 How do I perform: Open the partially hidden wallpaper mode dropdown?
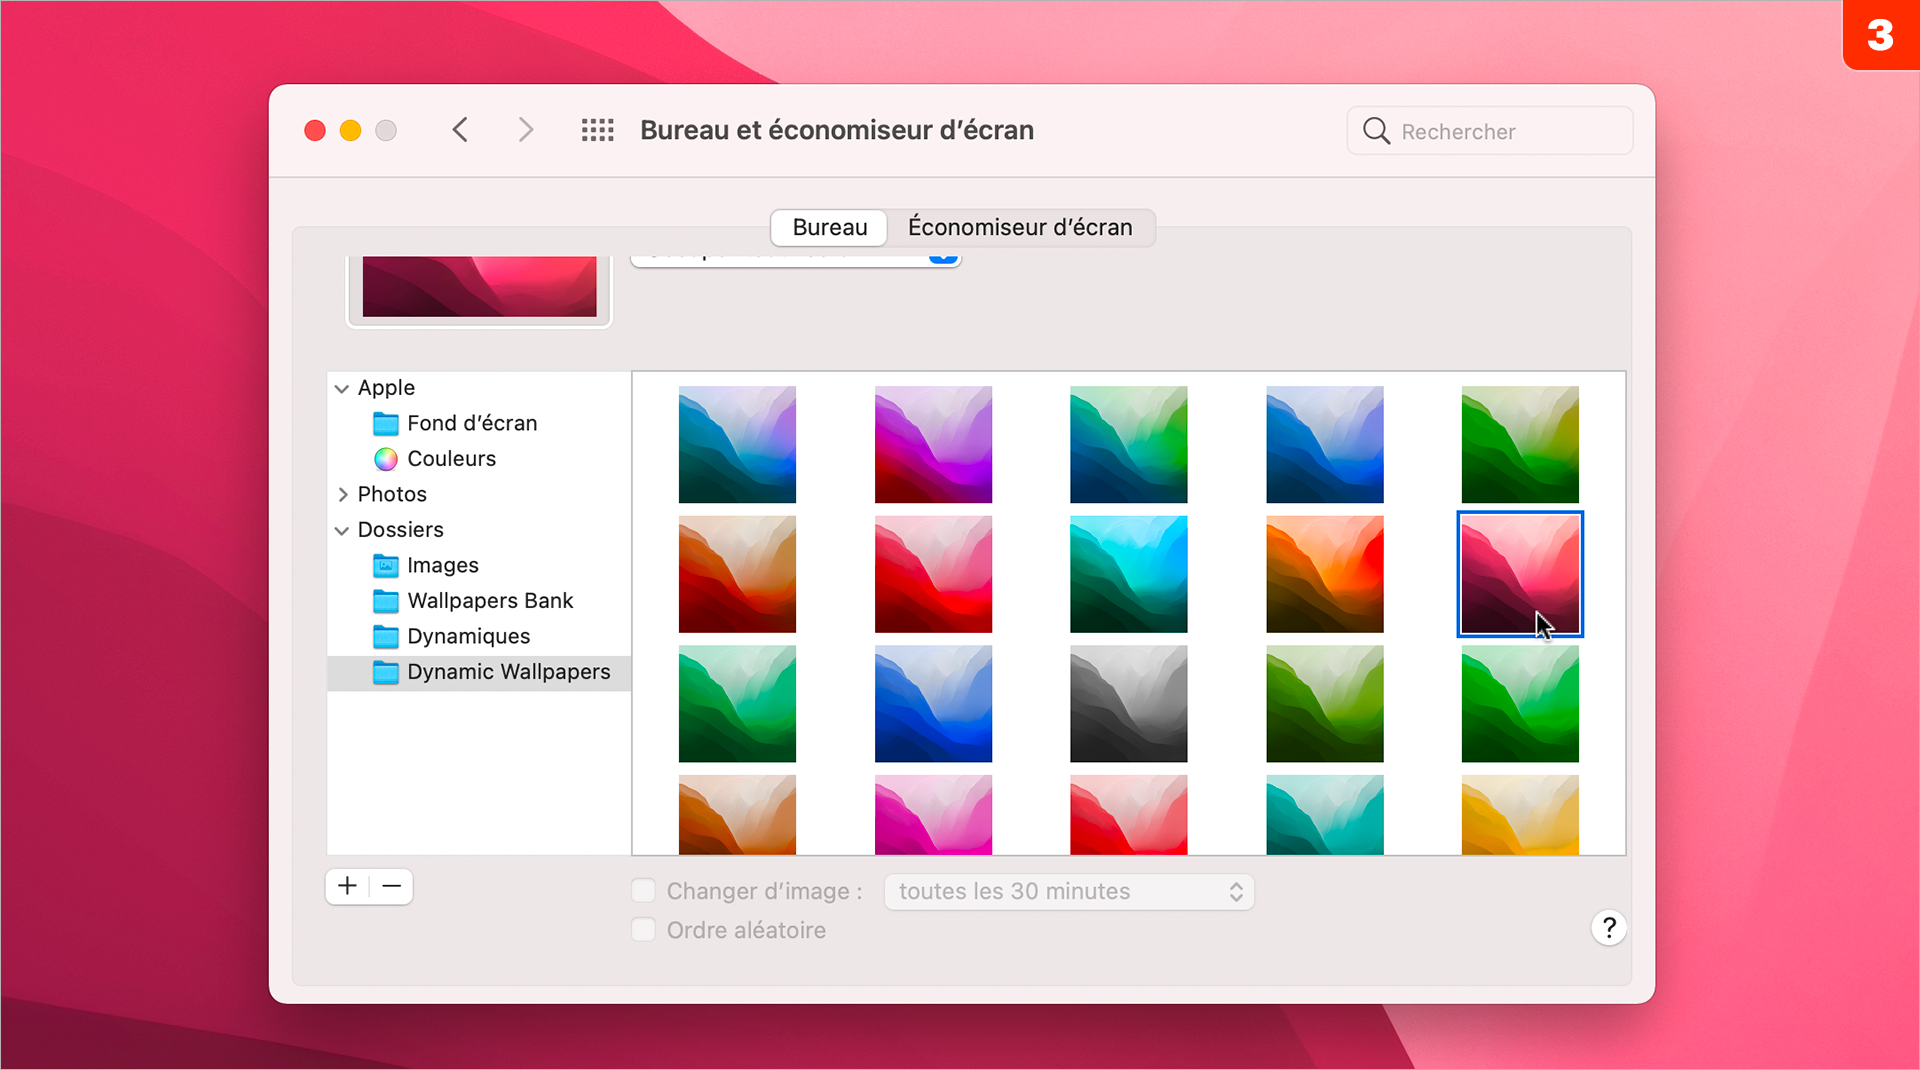pyautogui.click(x=796, y=259)
